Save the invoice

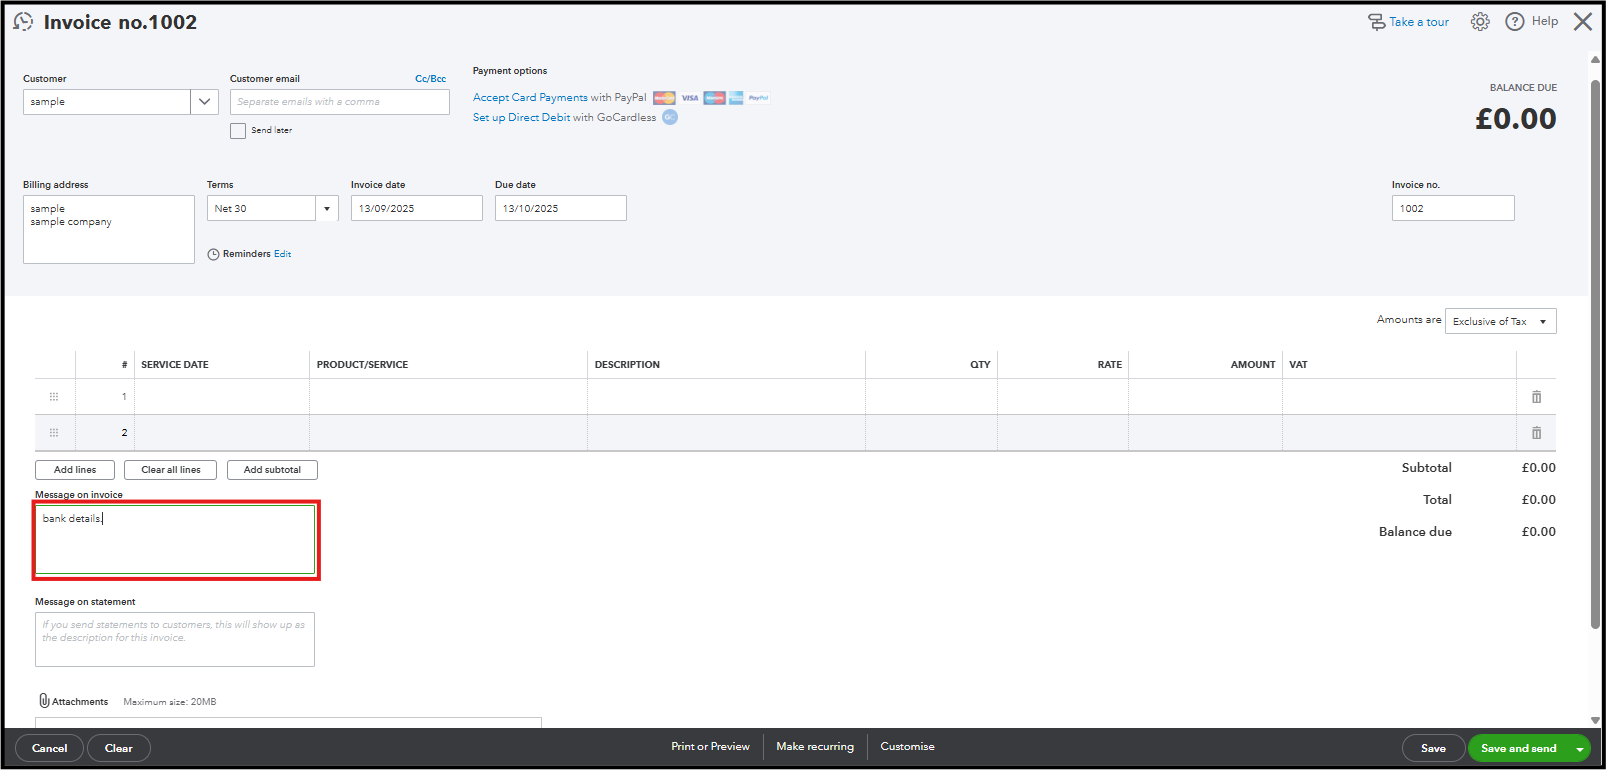[x=1433, y=748]
